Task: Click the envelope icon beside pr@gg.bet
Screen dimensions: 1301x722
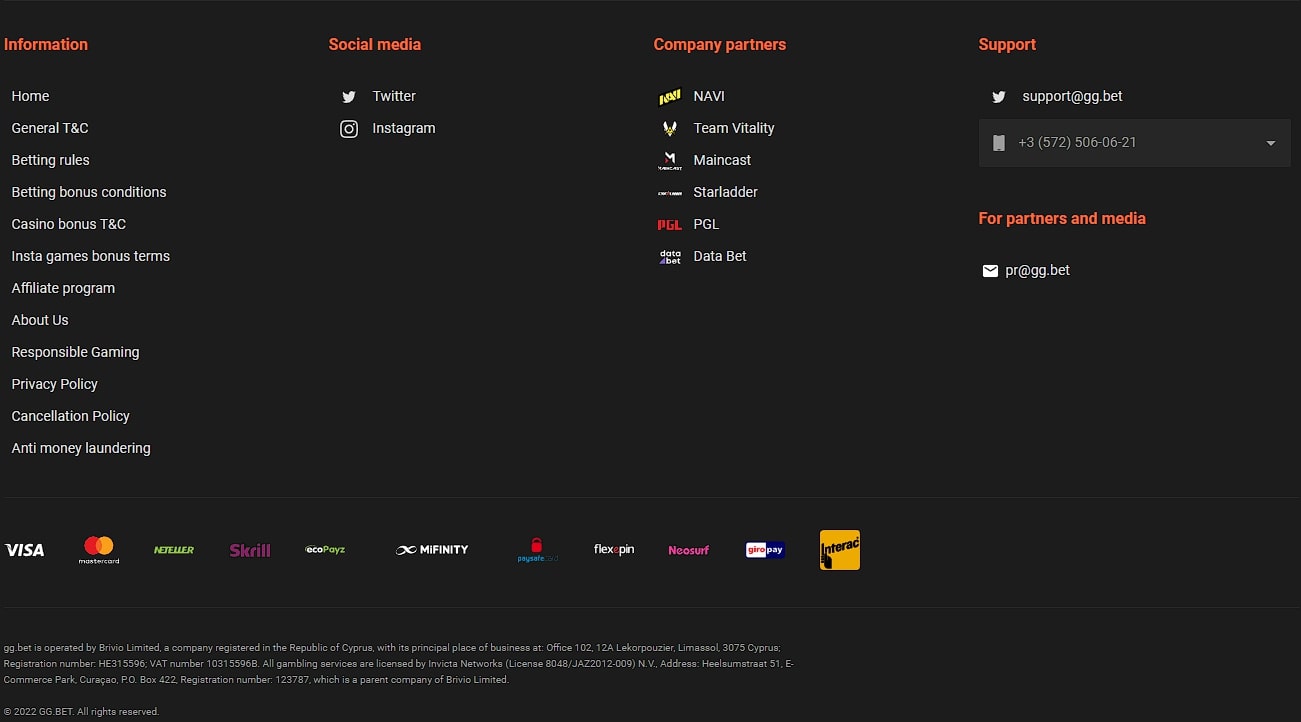Action: [990, 271]
